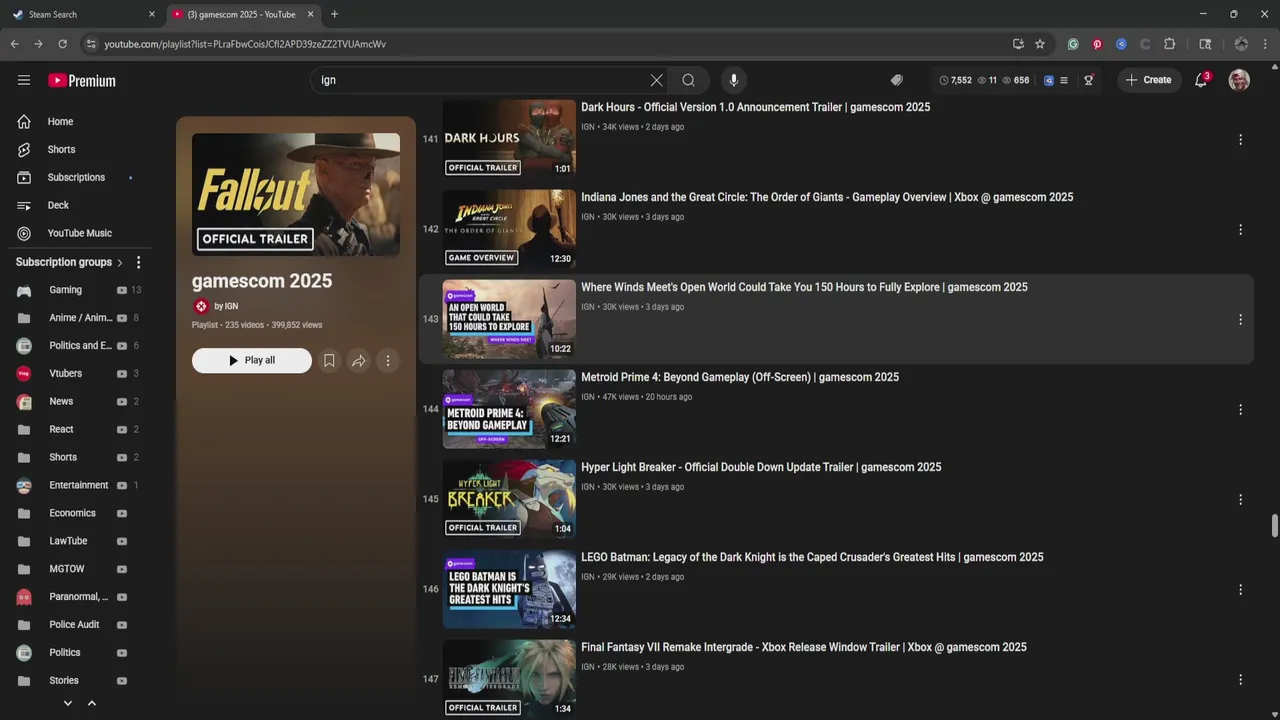Viewport: 1280px width, 720px height.
Task: Open Chrome three-dot menu
Action: coord(1265,44)
